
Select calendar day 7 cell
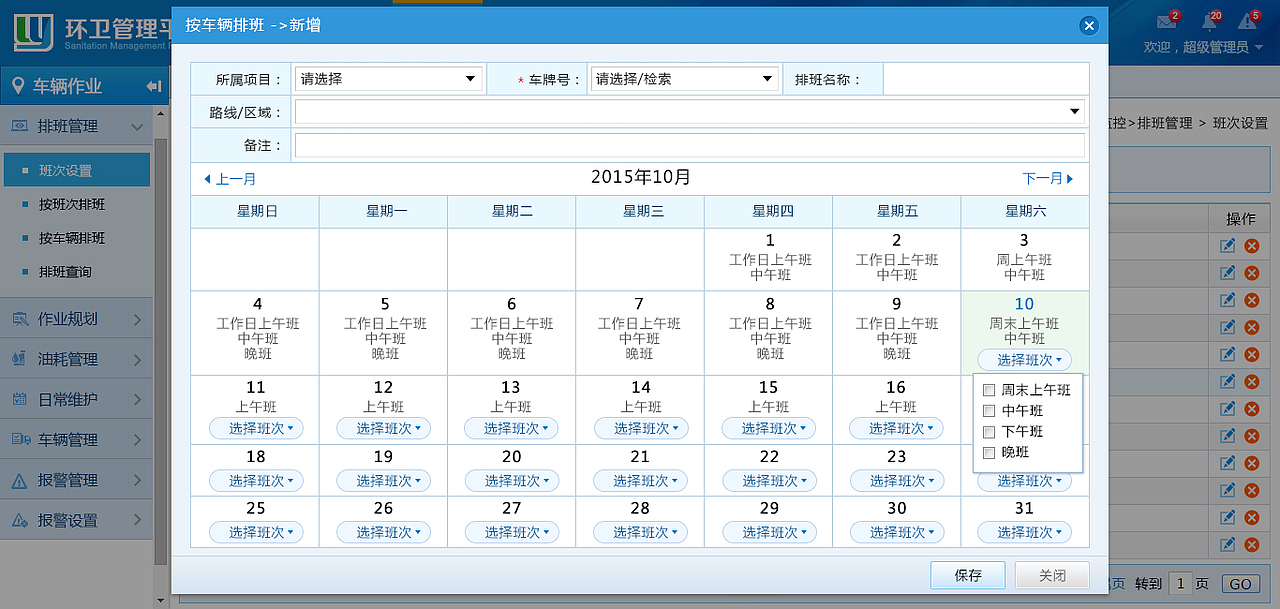(x=640, y=334)
